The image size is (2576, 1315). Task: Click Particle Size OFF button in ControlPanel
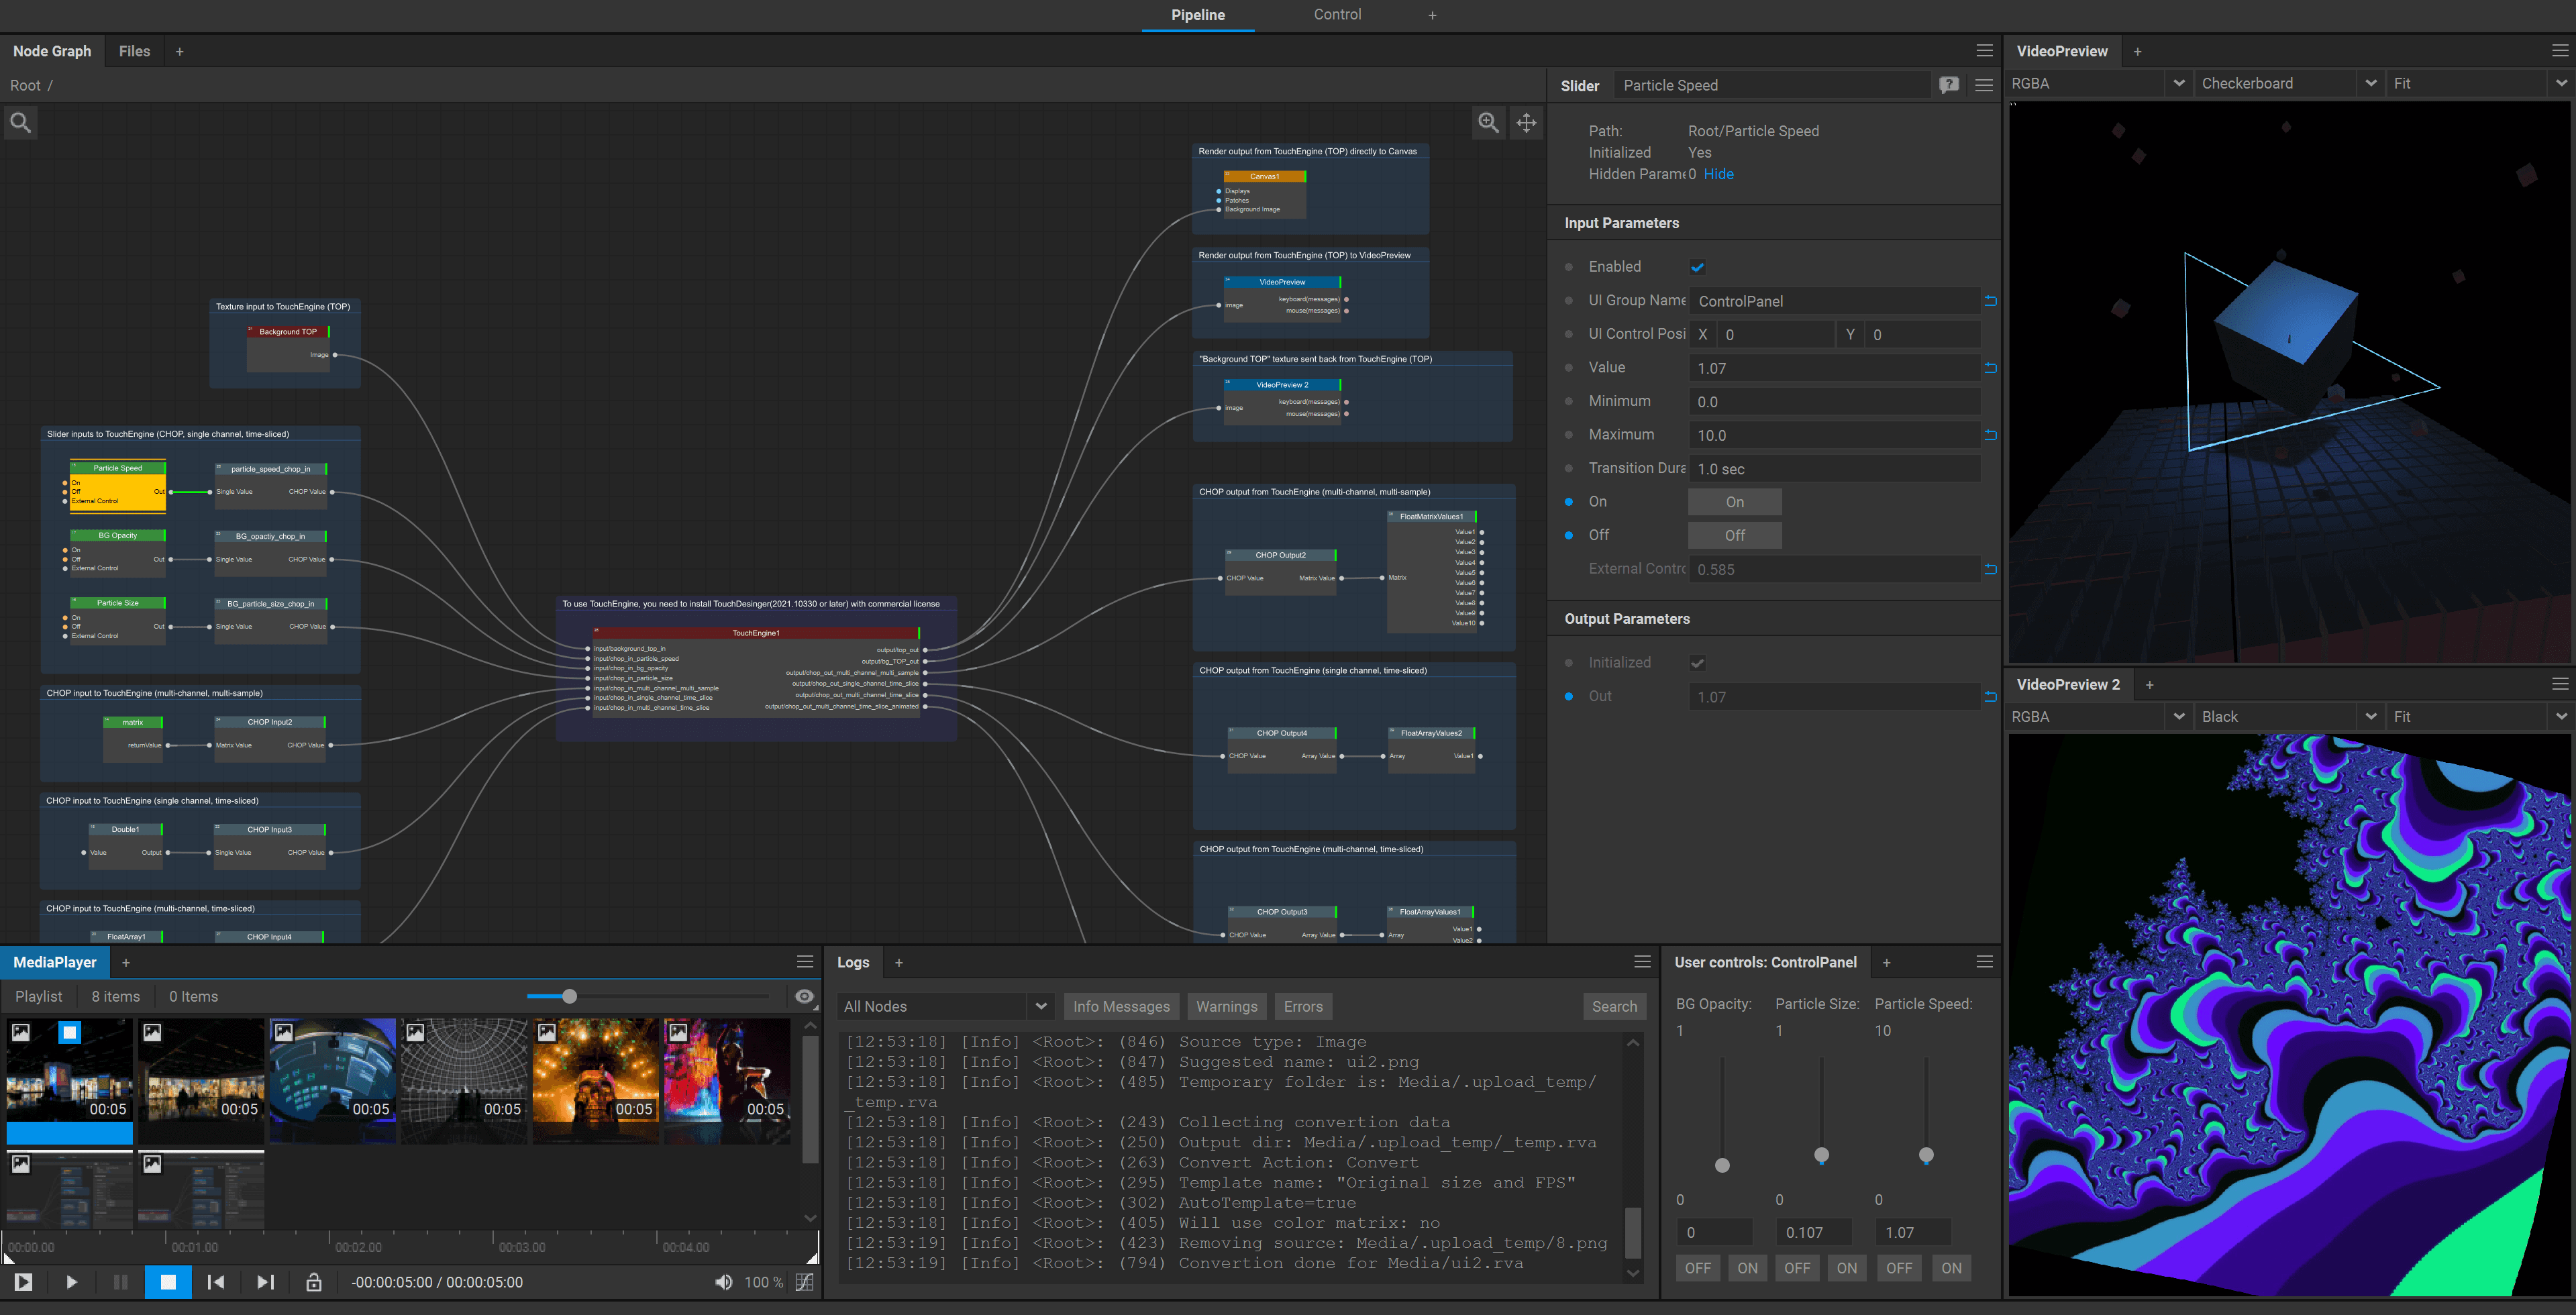(x=1797, y=1268)
